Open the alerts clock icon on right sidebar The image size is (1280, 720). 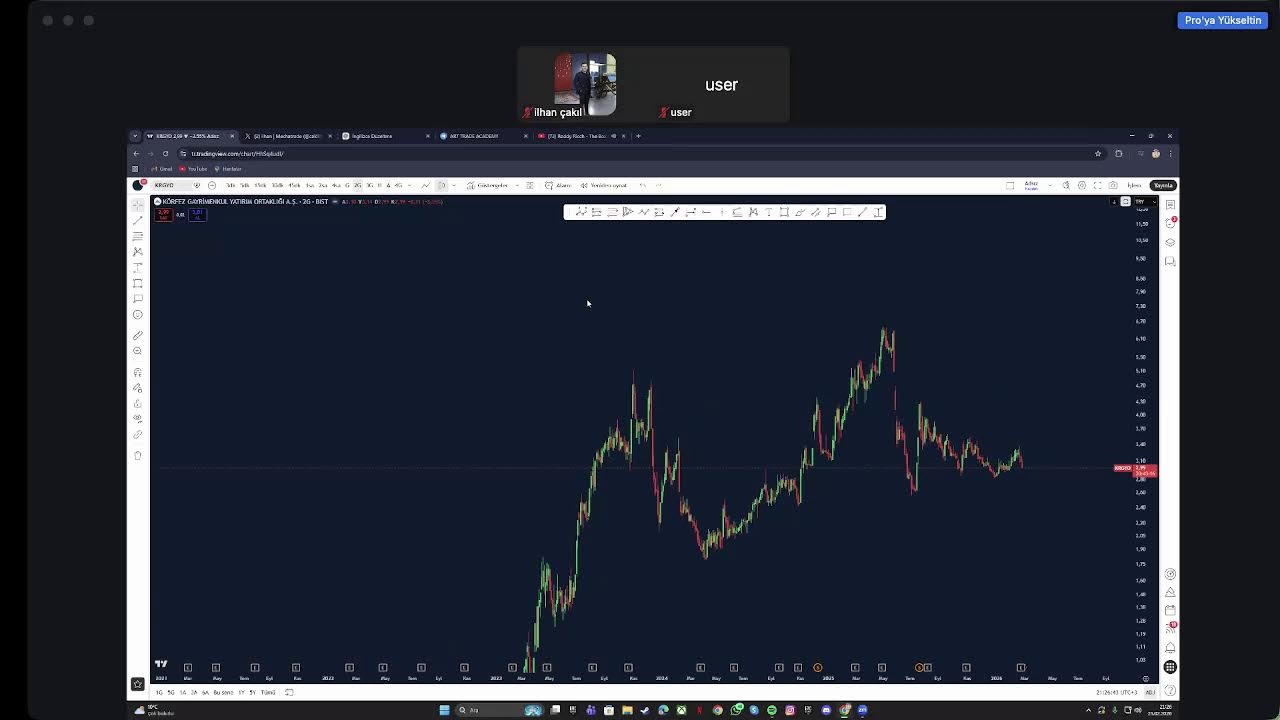coord(1170,223)
